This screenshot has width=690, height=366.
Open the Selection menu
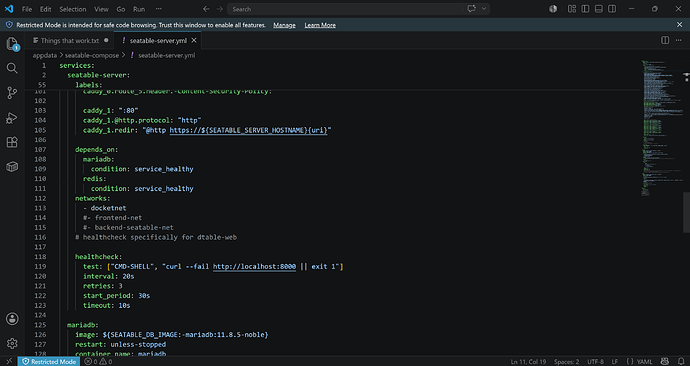(x=73, y=9)
